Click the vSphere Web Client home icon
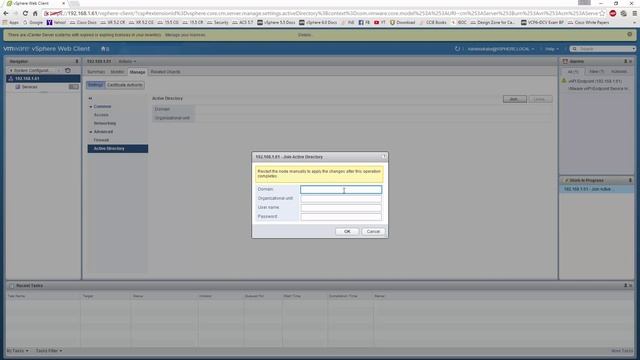This screenshot has height=360, width=640. click(x=105, y=49)
